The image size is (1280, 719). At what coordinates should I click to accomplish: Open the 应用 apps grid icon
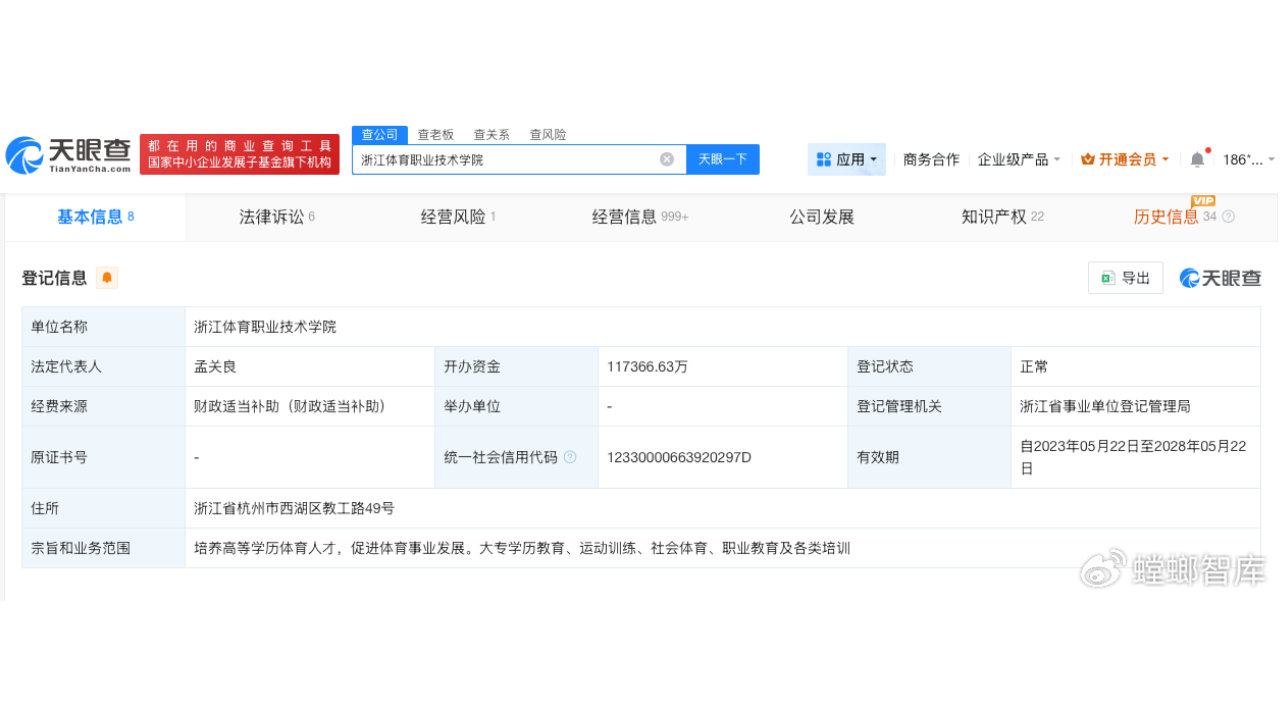point(822,158)
